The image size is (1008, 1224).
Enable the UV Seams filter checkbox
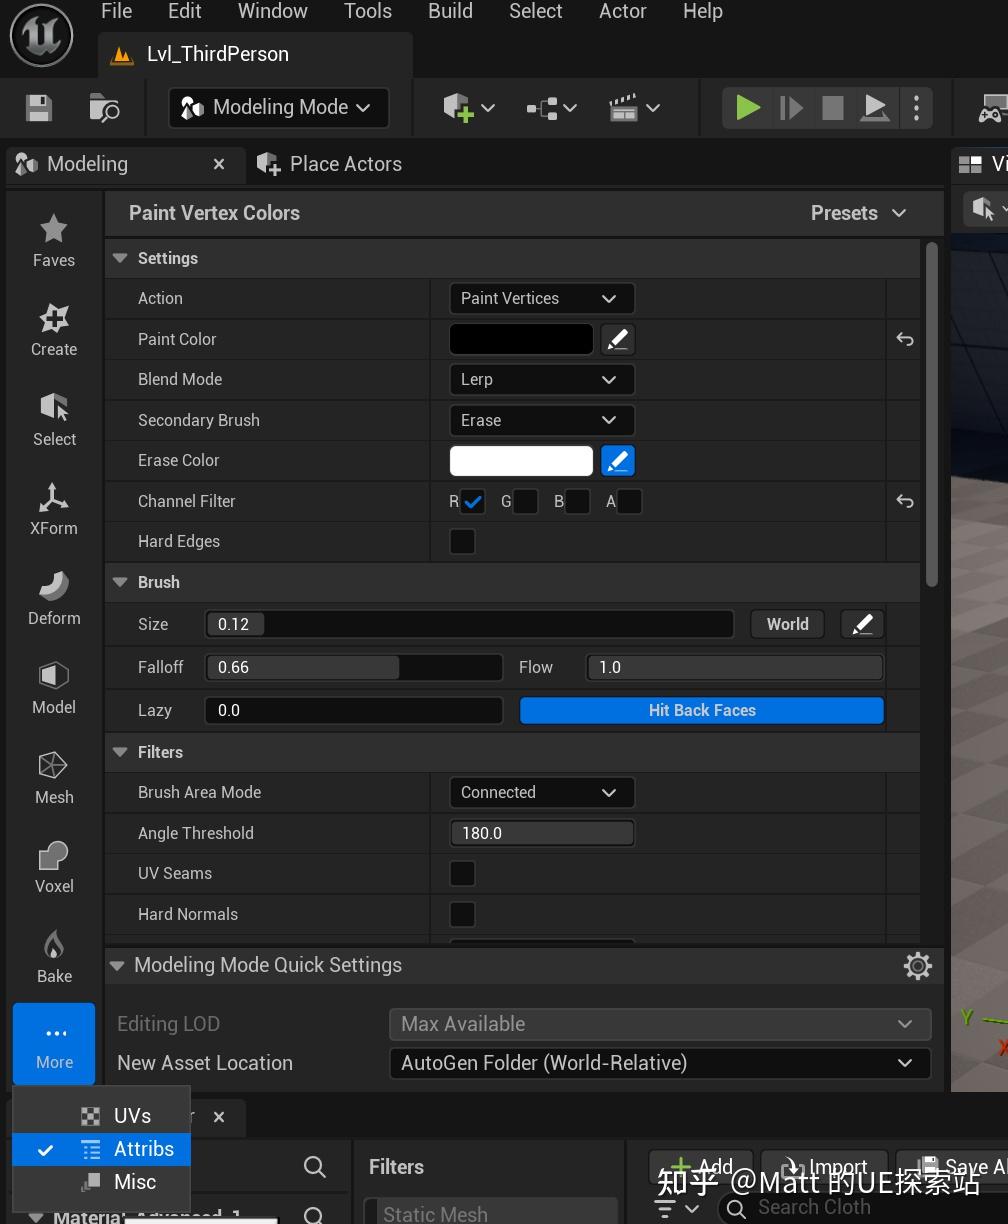click(x=462, y=874)
